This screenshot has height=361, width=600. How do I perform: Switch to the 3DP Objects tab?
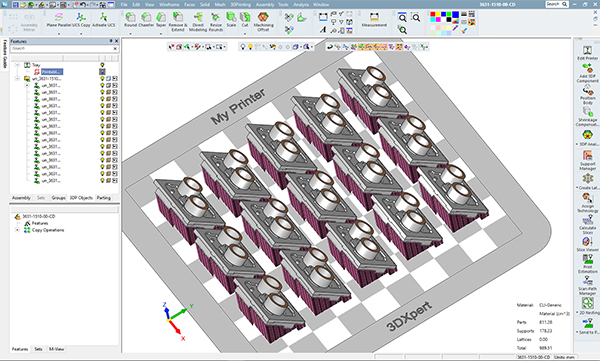[81, 198]
